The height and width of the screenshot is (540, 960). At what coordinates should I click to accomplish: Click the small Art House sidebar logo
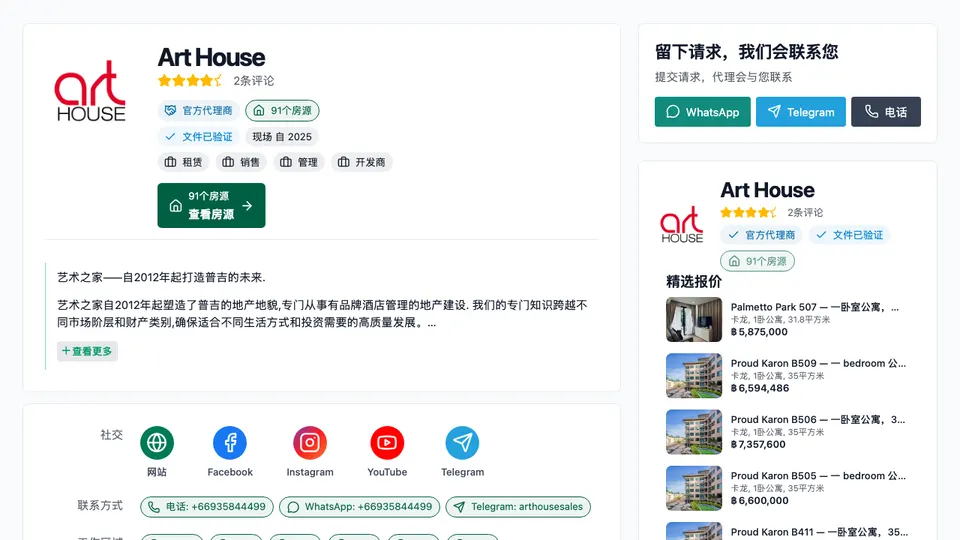click(x=681, y=225)
